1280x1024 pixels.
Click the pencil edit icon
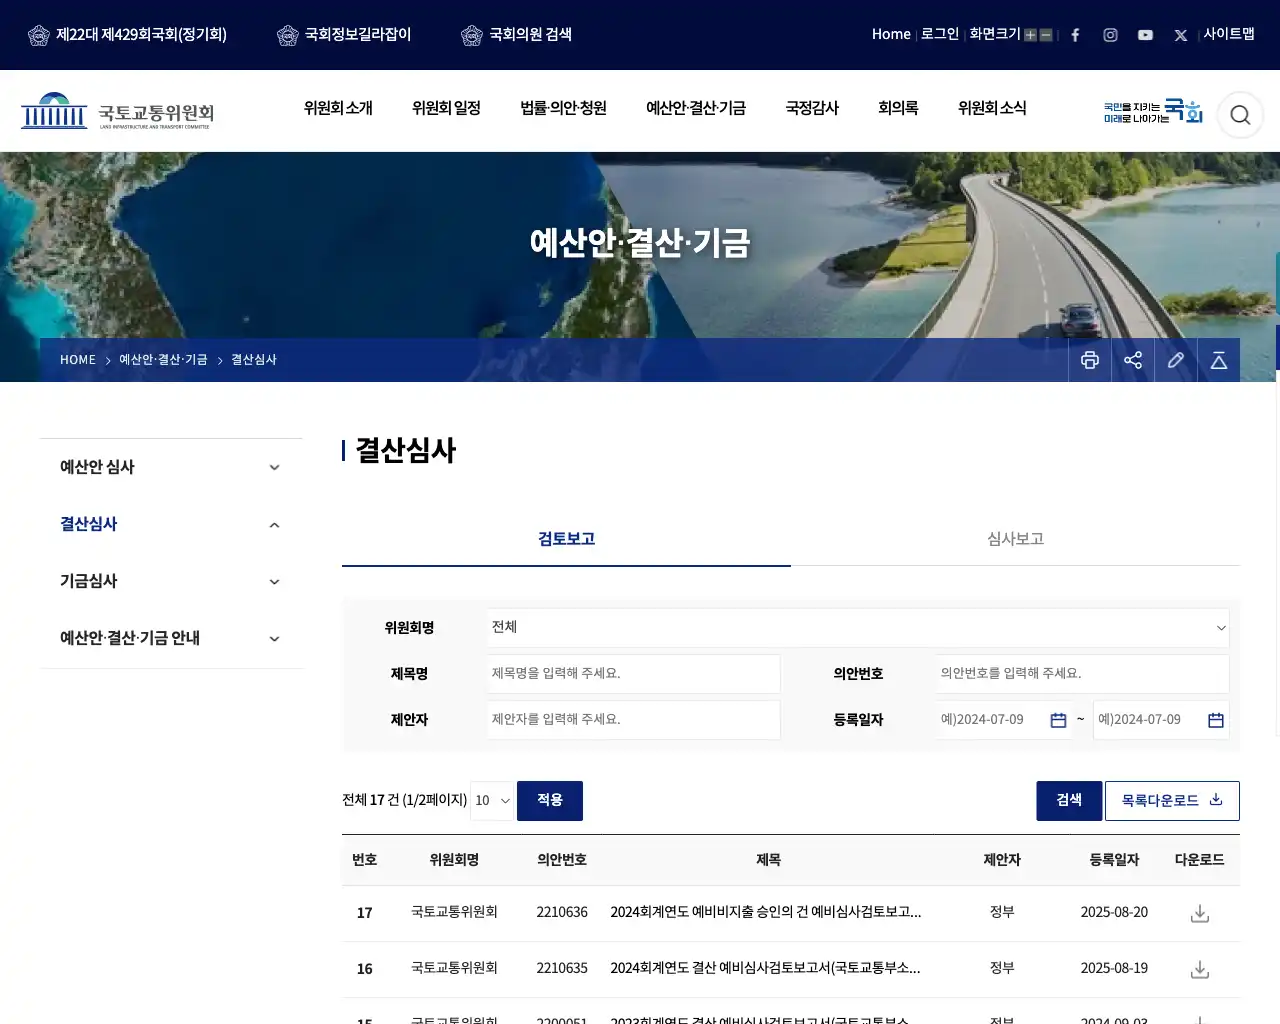point(1176,360)
